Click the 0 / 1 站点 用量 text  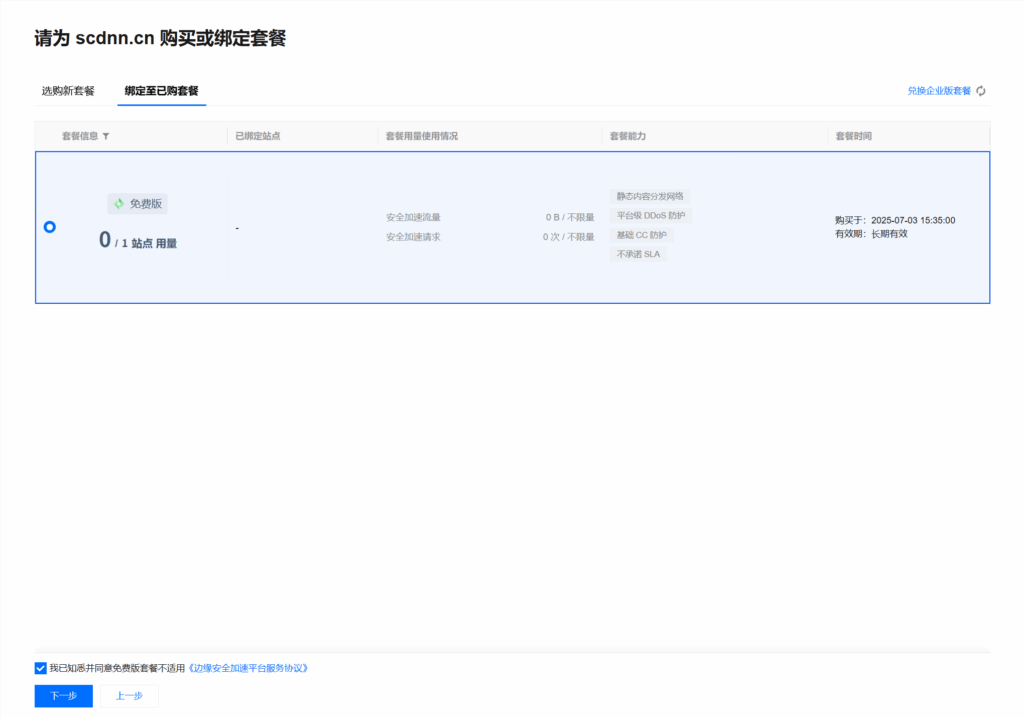tap(138, 240)
